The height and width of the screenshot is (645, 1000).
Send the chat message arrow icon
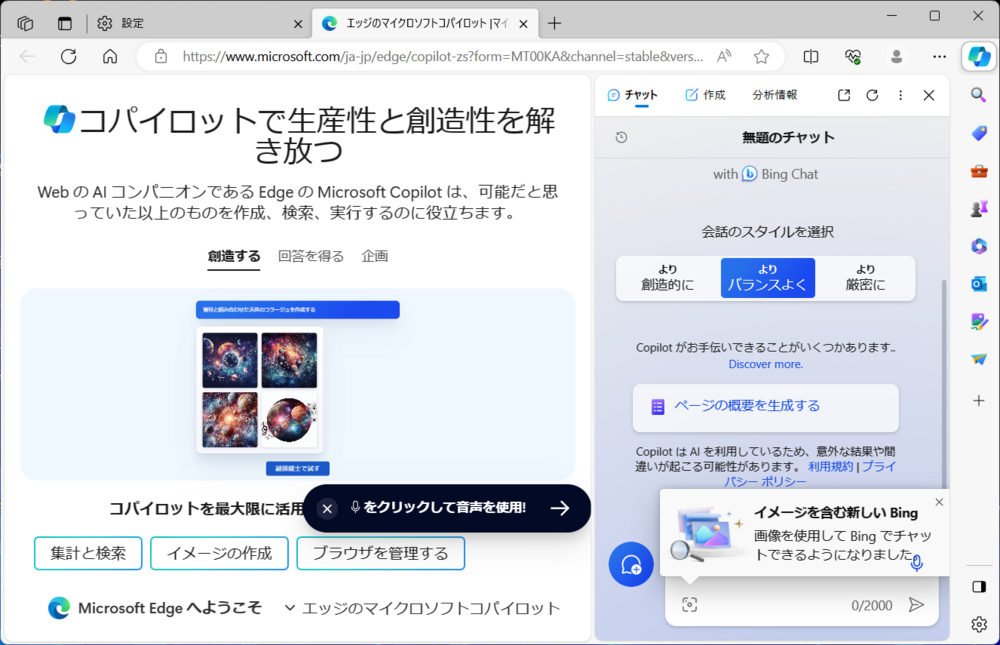tap(916, 605)
